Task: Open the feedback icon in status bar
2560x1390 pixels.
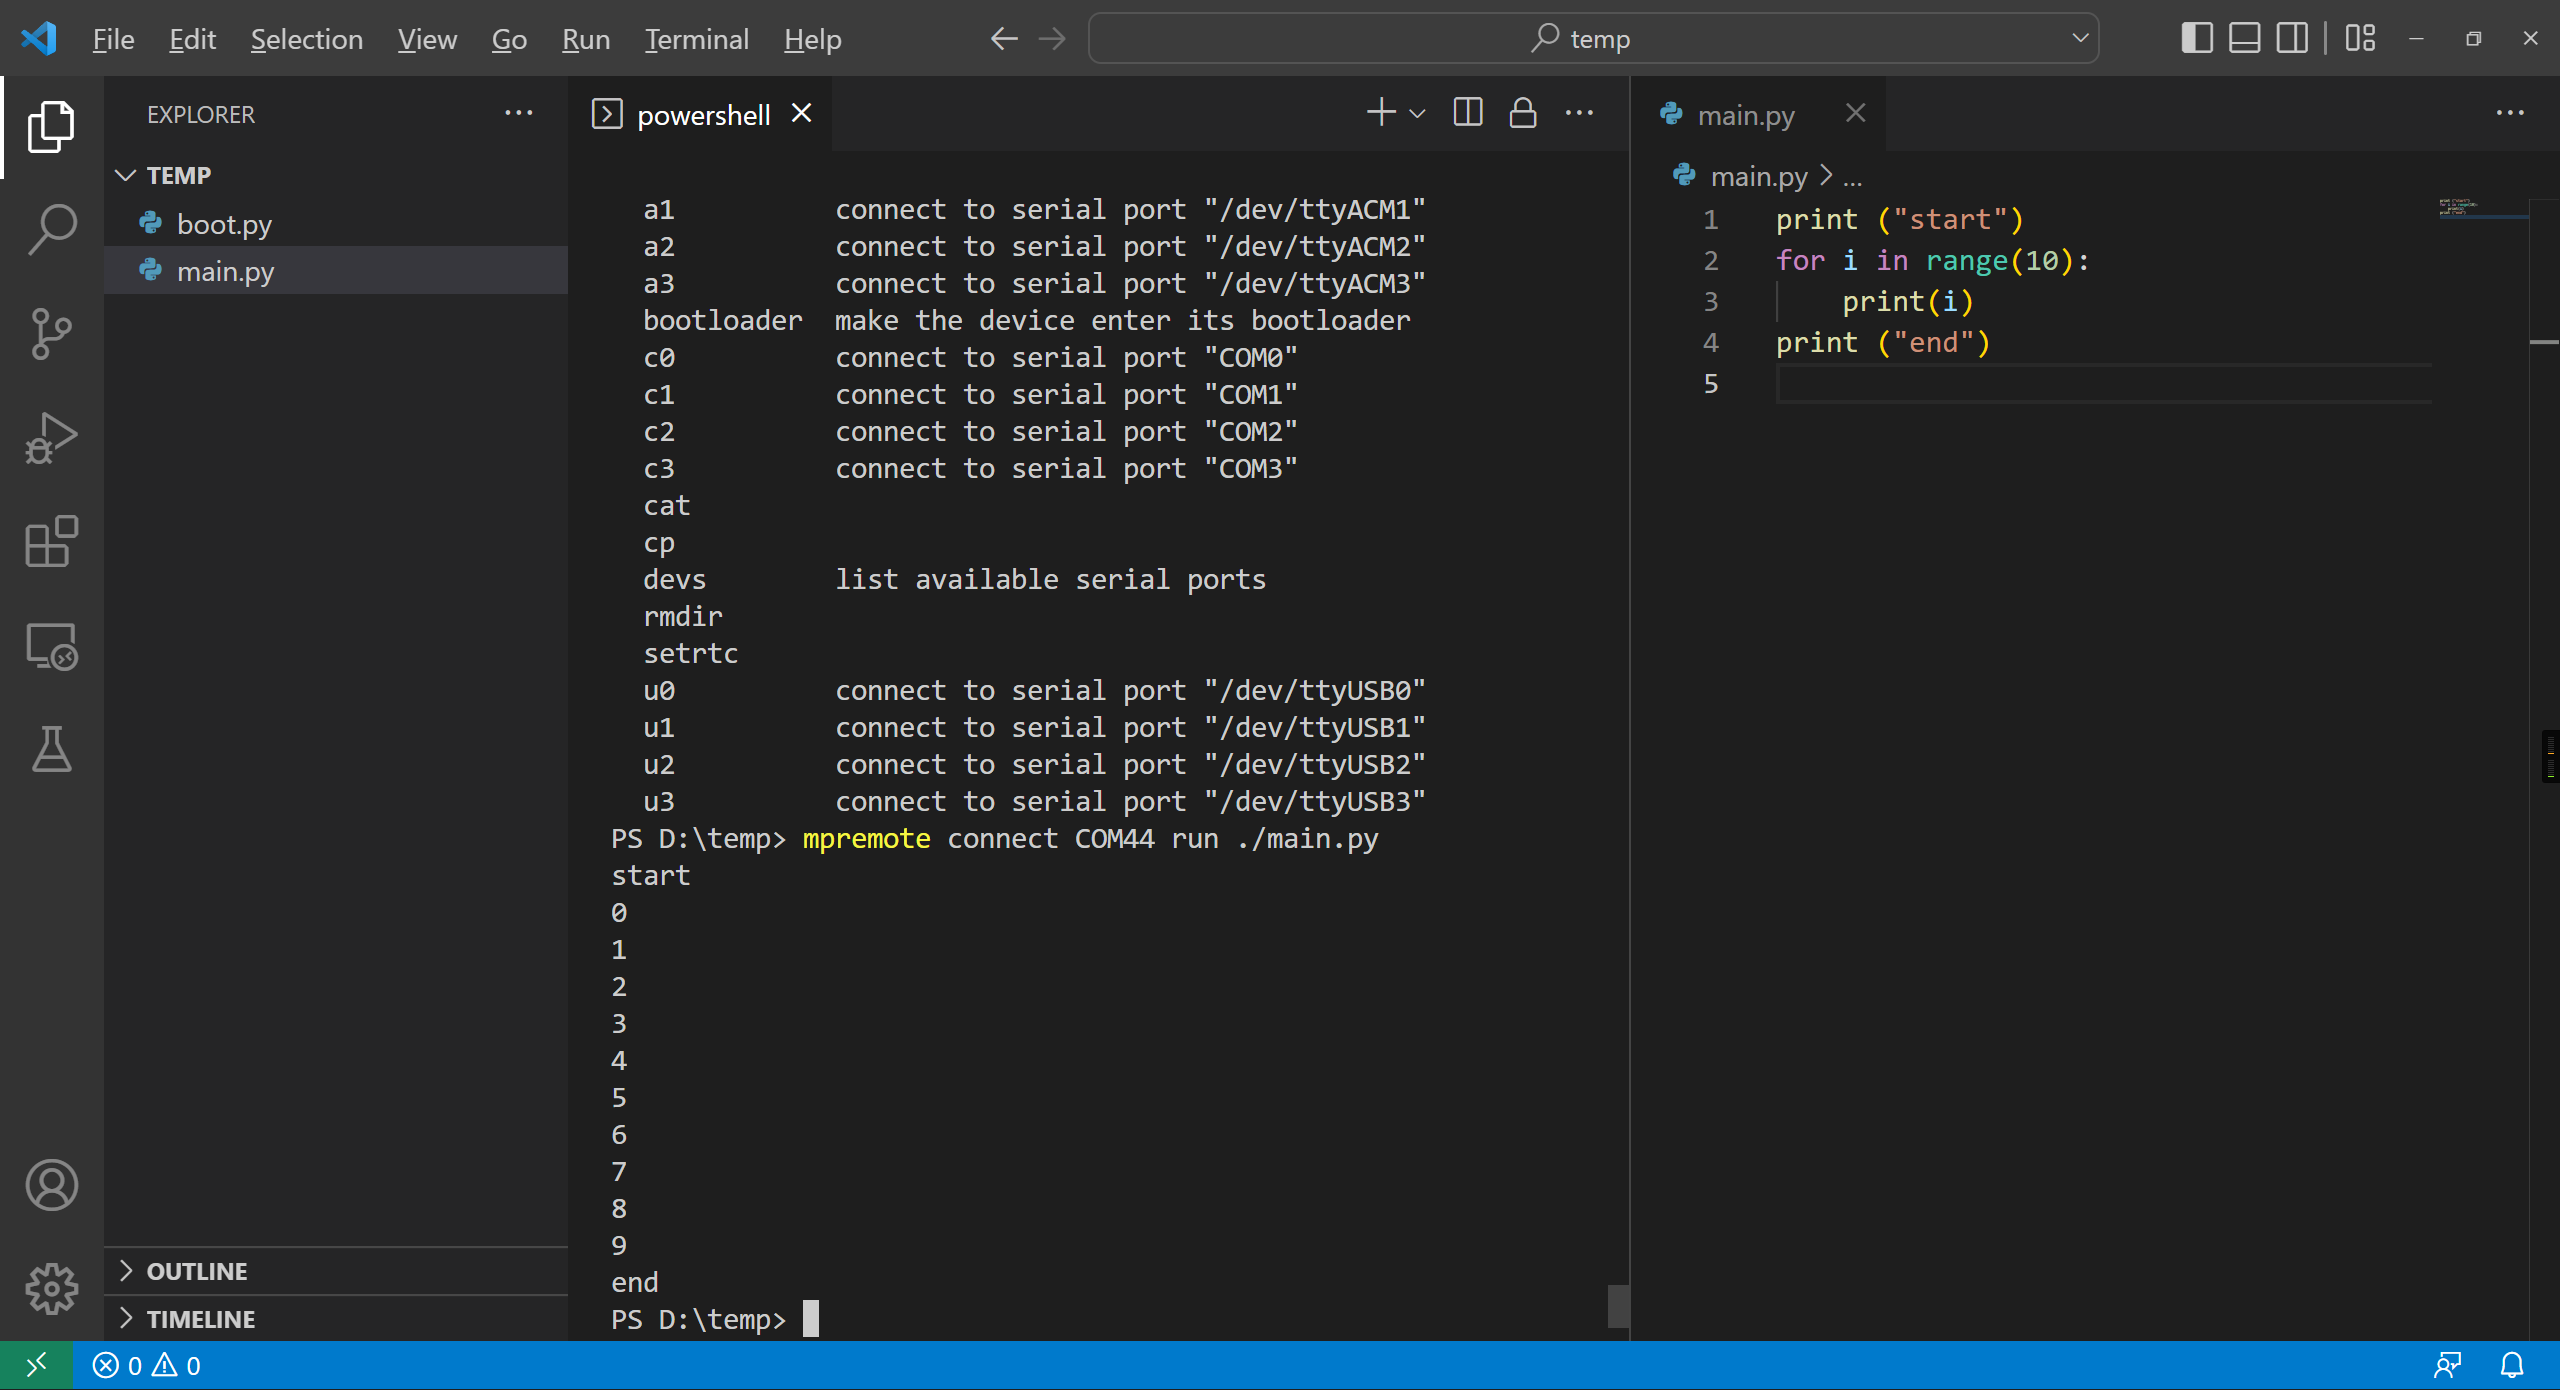Action: point(2448,1365)
